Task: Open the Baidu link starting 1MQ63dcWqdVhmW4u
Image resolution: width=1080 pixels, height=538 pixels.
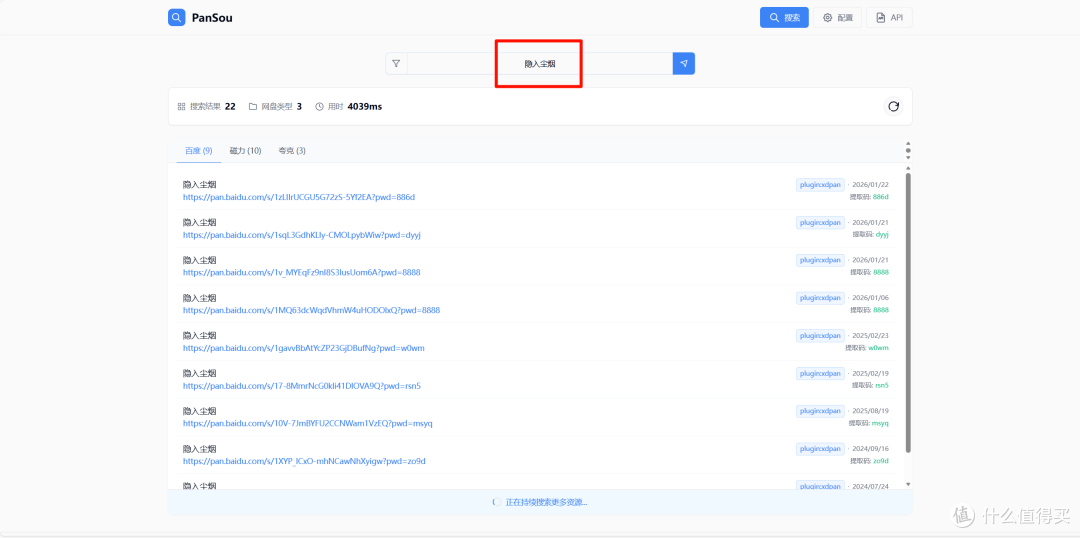Action: [311, 310]
